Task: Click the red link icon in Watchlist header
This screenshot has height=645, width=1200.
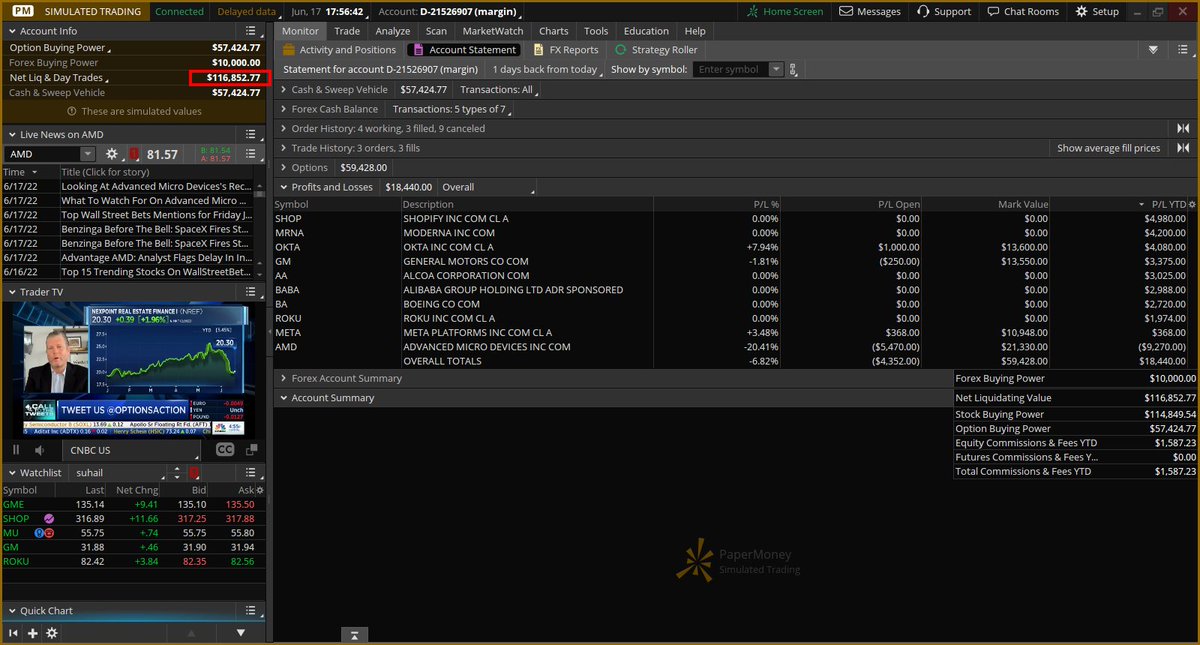Action: click(194, 472)
